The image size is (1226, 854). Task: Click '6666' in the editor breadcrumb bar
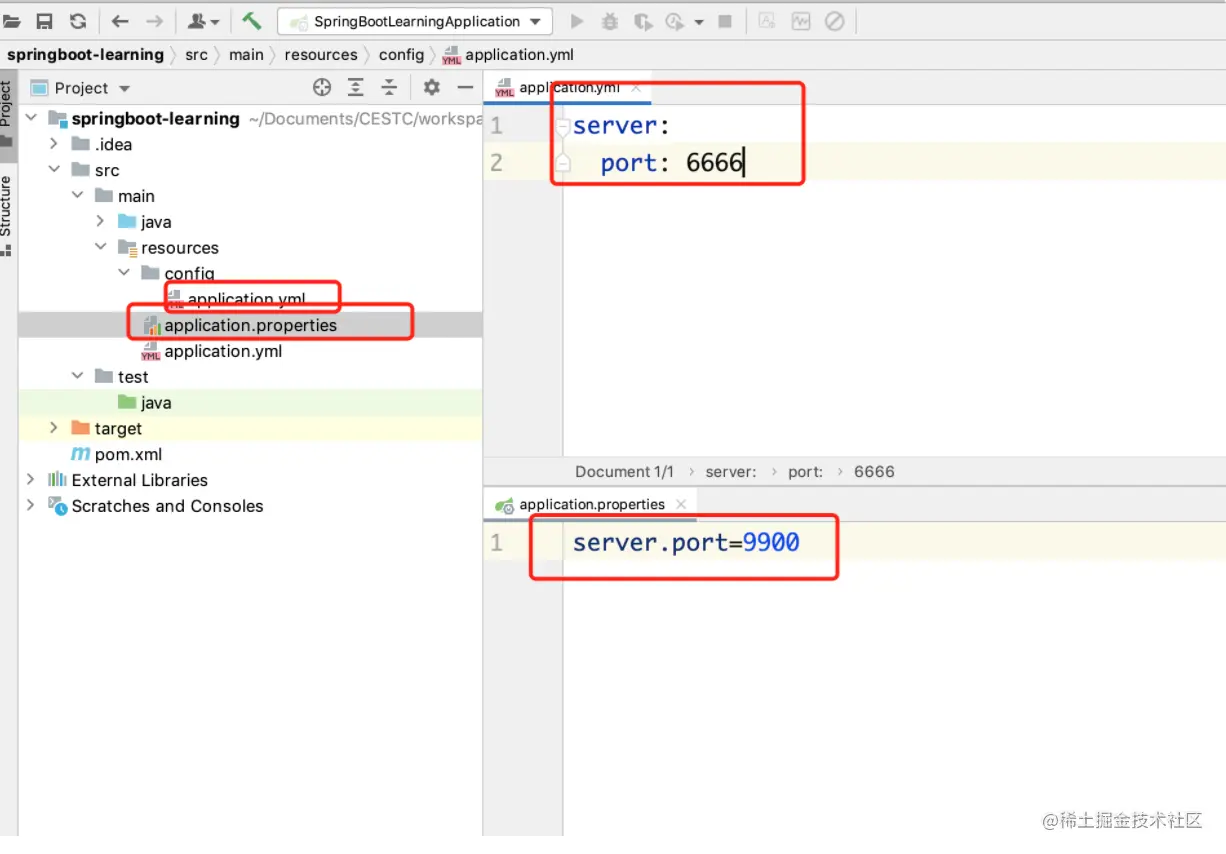[874, 472]
